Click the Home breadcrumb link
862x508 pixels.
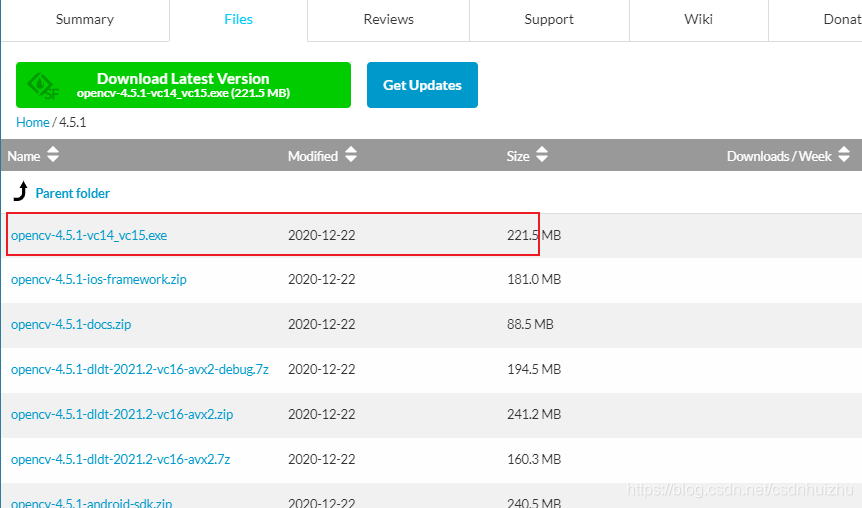[x=32, y=122]
